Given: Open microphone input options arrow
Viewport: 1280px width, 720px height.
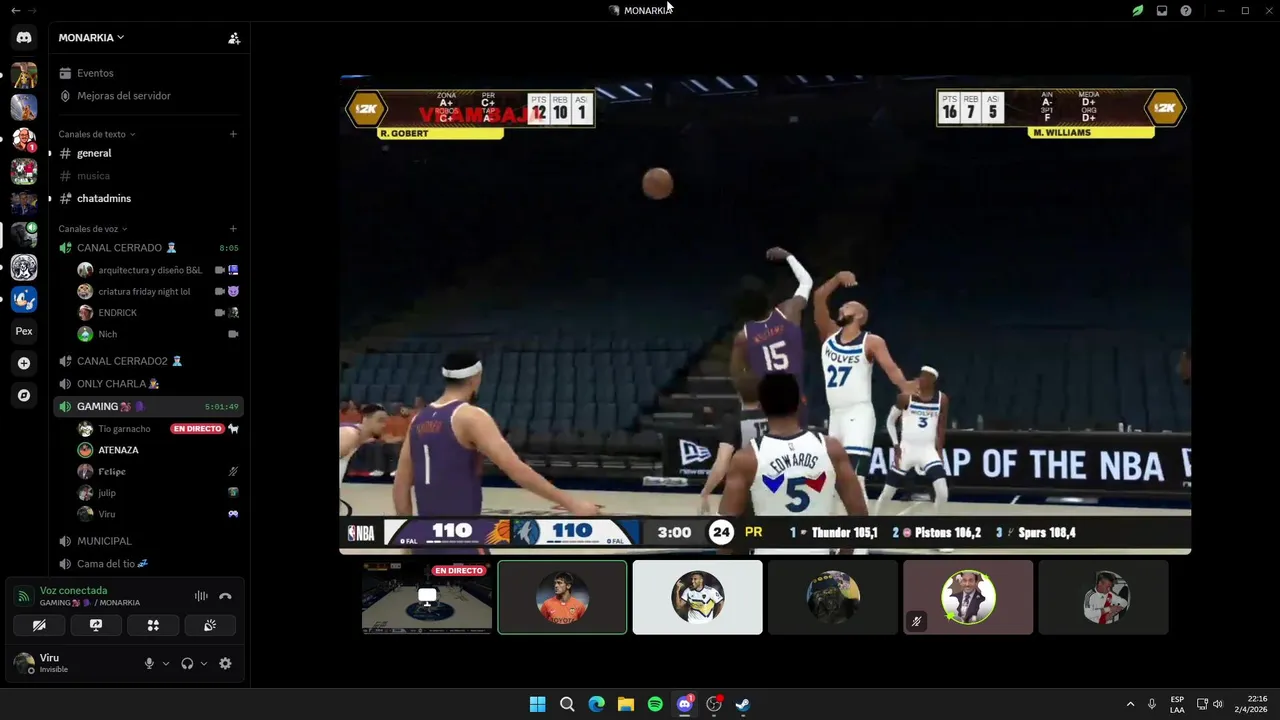Looking at the screenshot, I should (166, 663).
